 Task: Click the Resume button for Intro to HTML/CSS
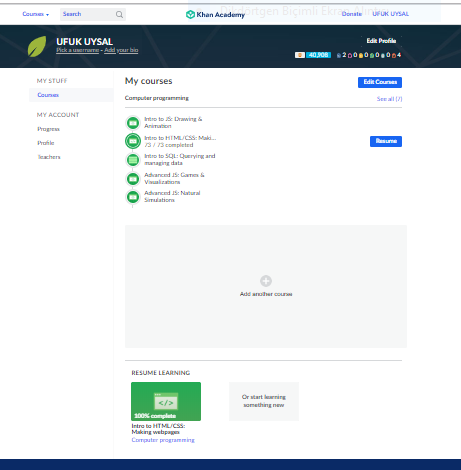click(x=386, y=141)
